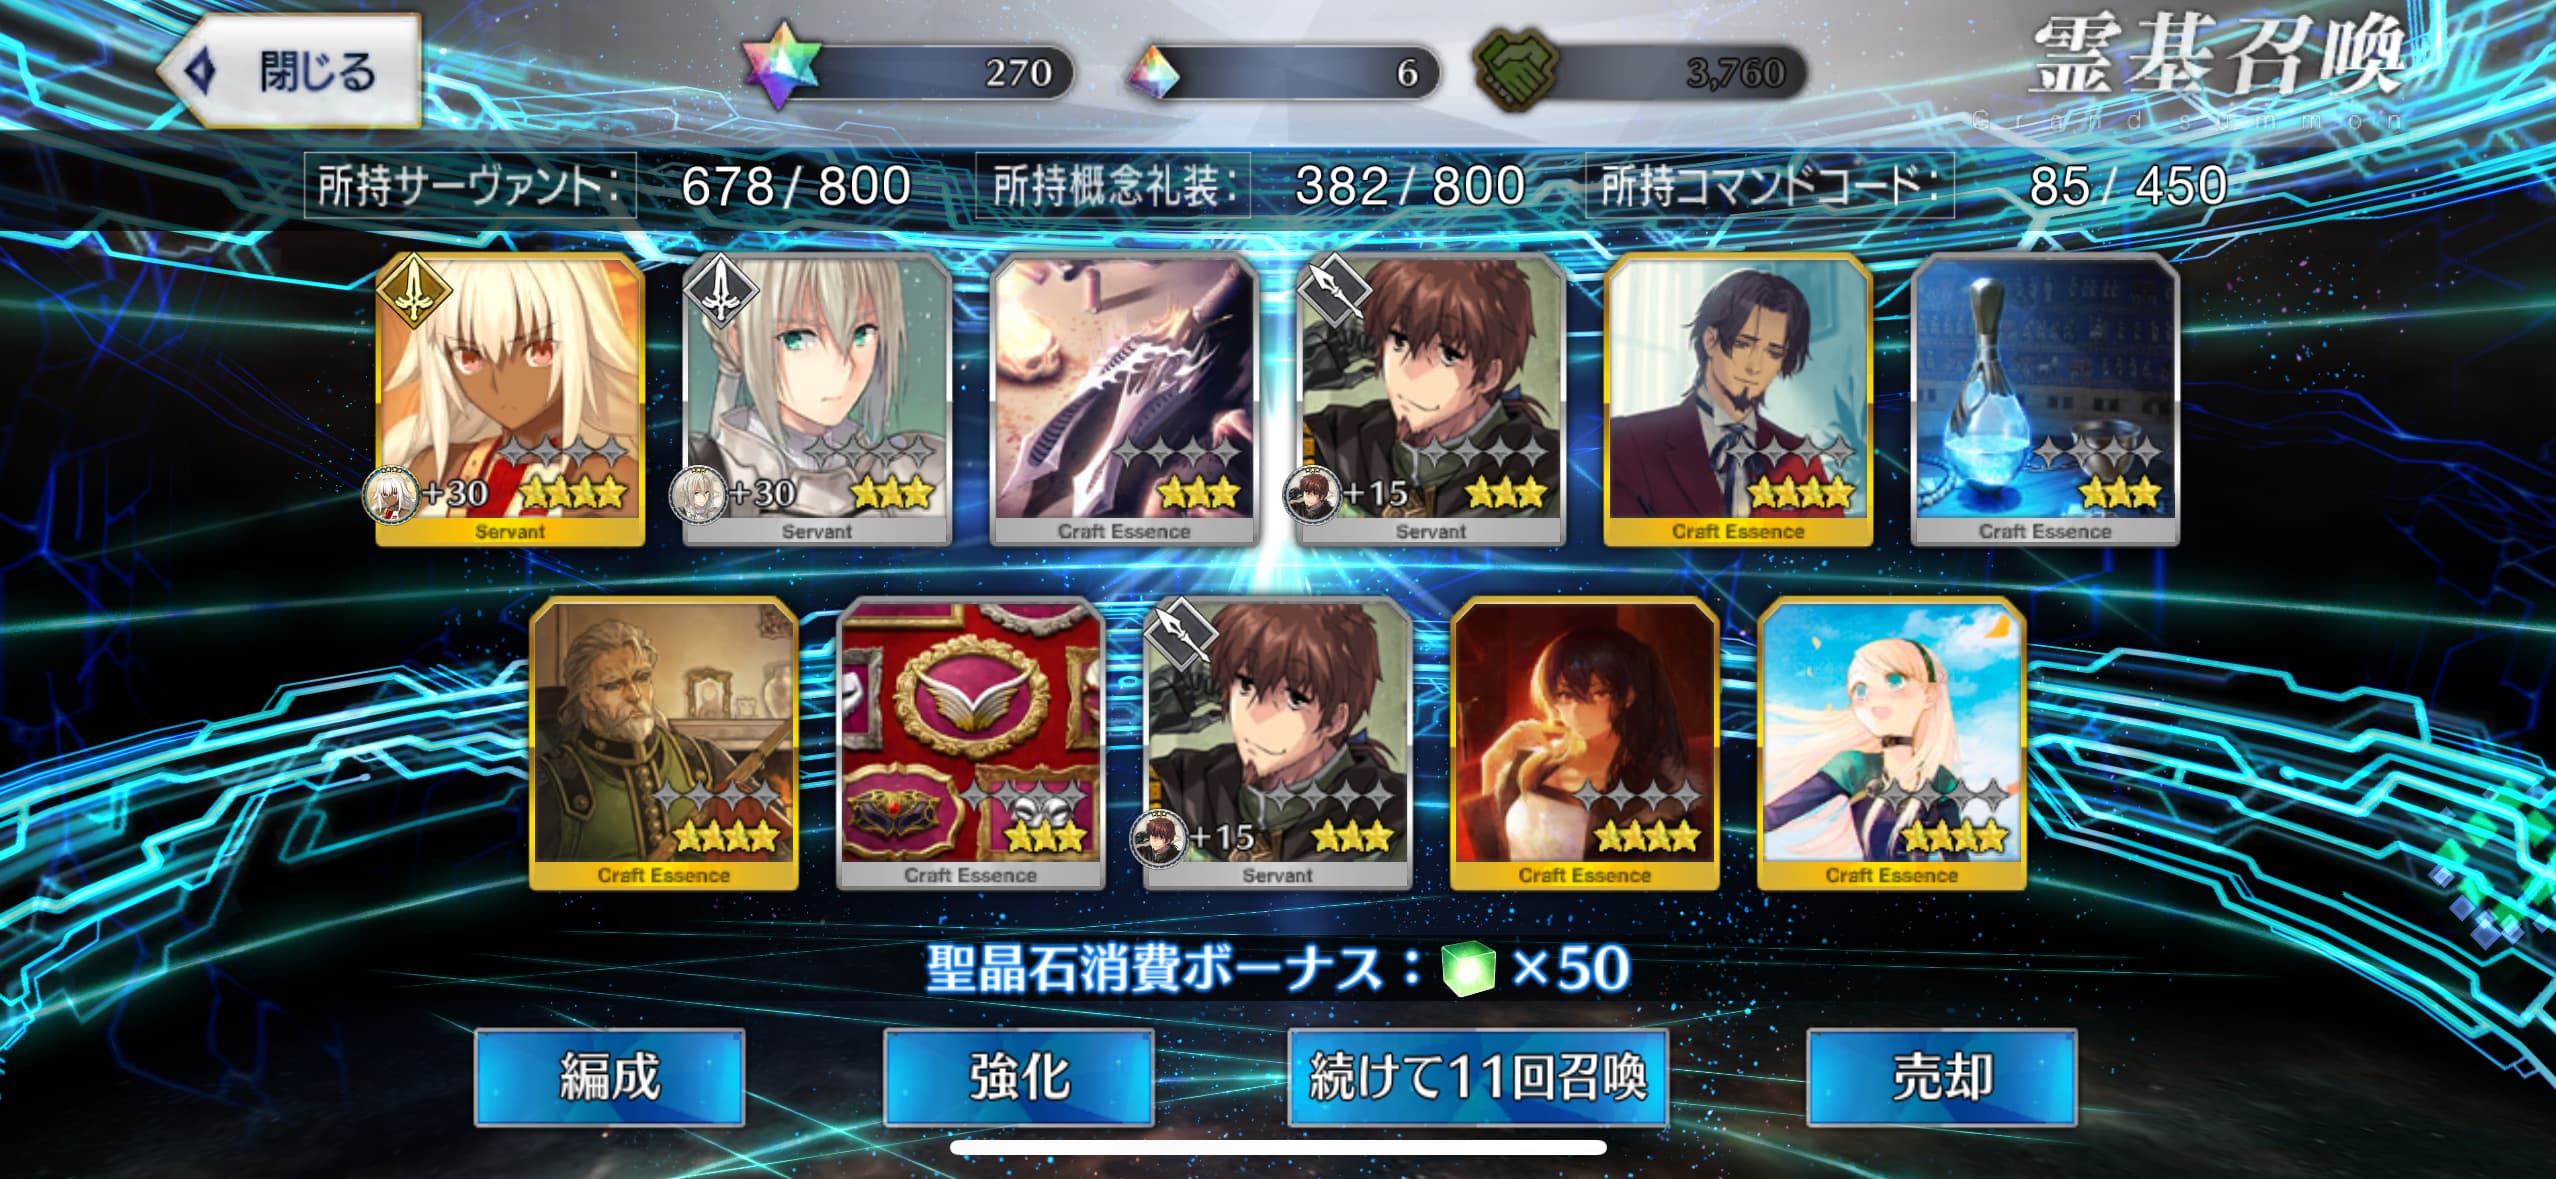This screenshot has height=1179, width=2556.
Task: Tap the gold Saber class icon on first card
Action: 413,290
